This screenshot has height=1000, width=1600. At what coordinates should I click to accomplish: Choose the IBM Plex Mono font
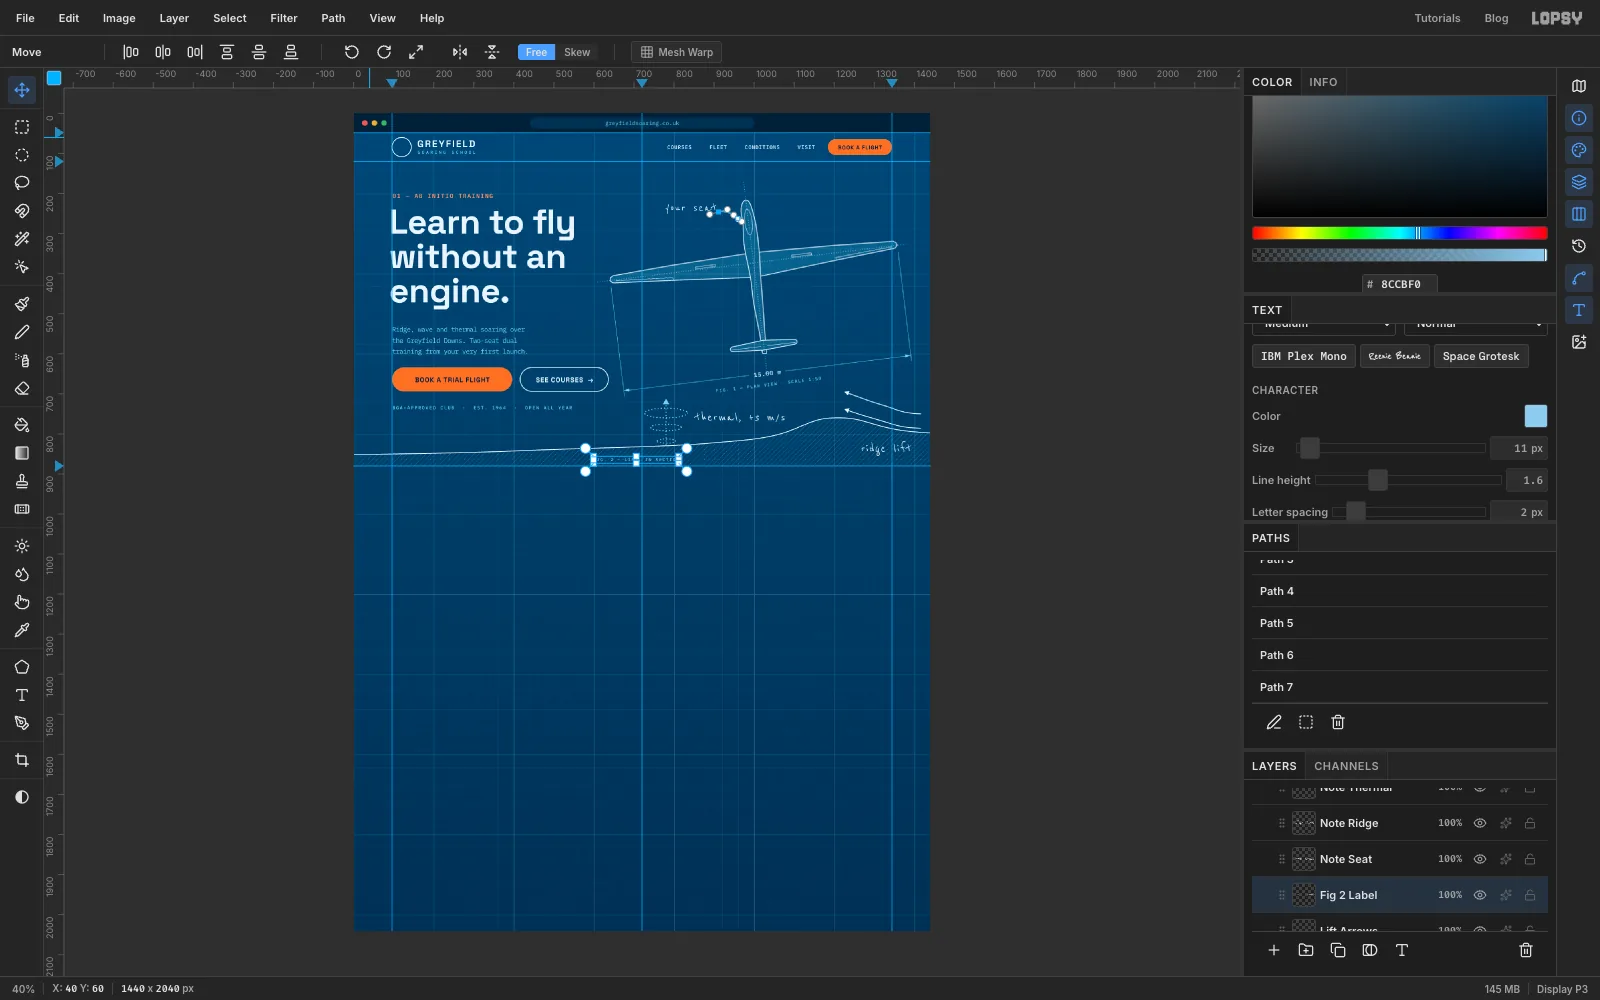click(x=1304, y=356)
